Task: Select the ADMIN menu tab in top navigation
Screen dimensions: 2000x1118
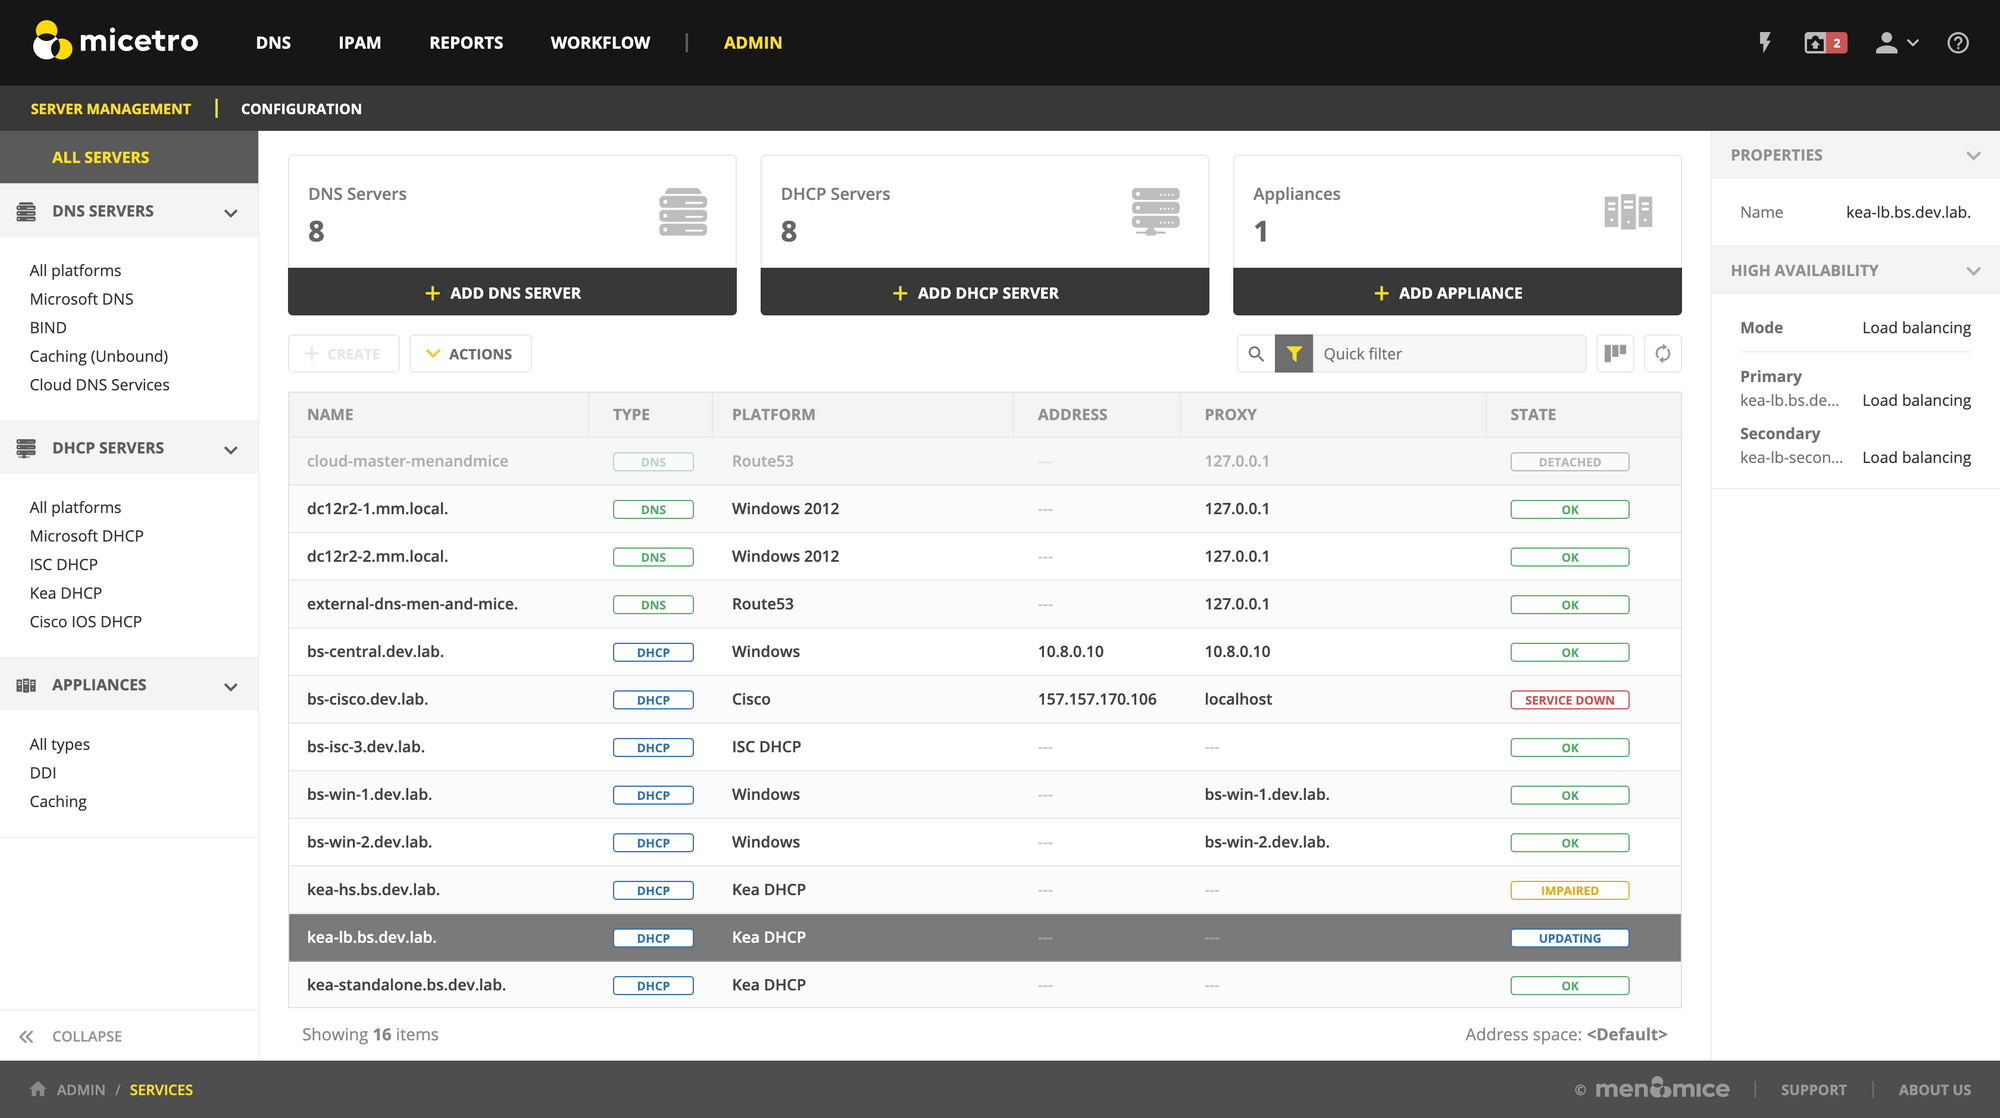Action: (x=753, y=41)
